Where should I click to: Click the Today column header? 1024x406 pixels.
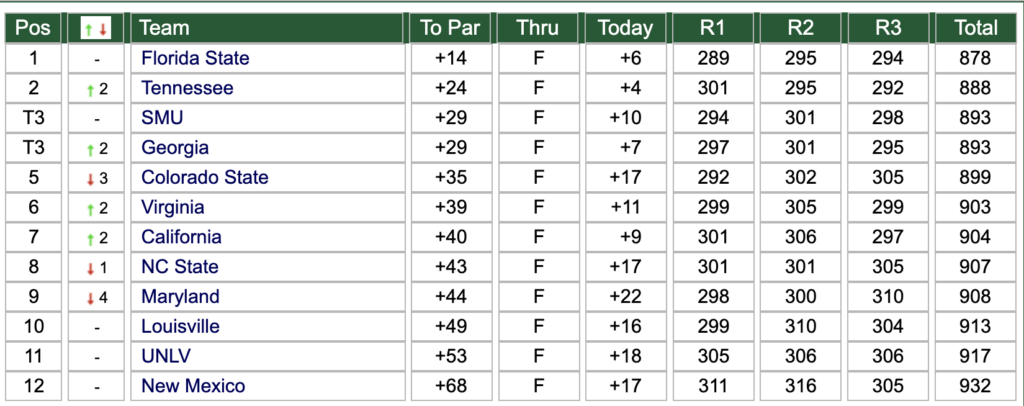[x=626, y=27]
